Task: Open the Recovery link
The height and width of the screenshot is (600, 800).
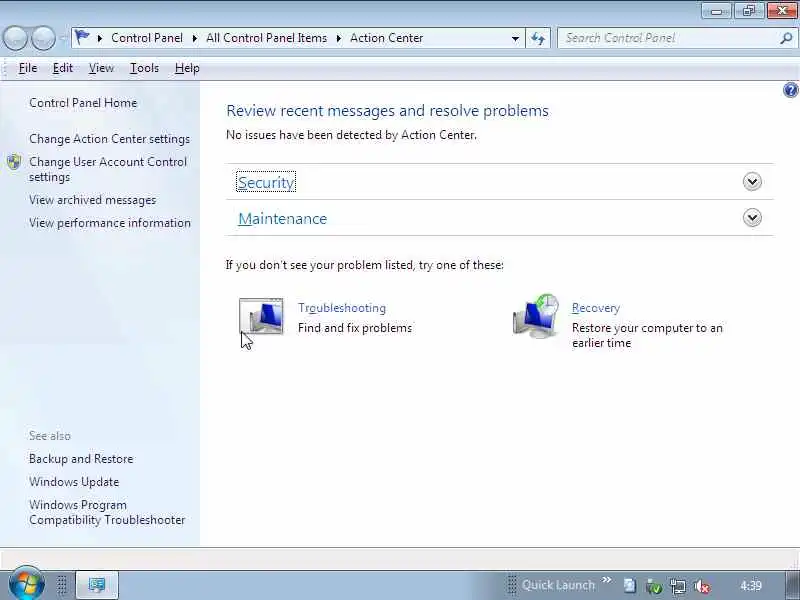Action: pos(596,308)
